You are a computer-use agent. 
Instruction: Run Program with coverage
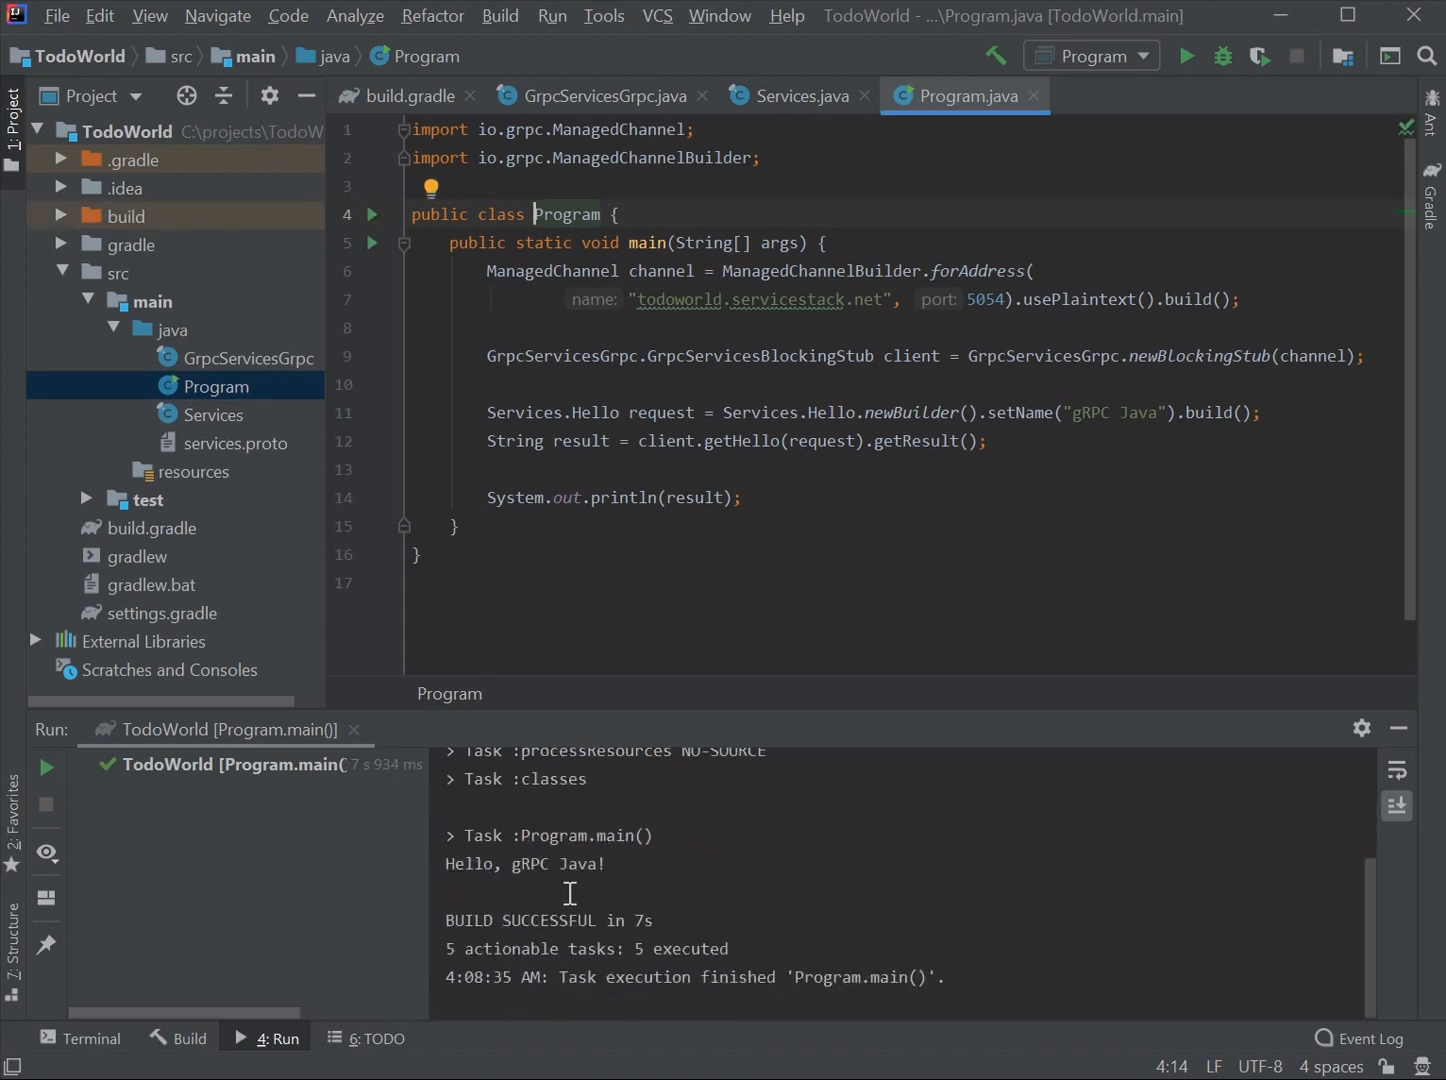(1259, 56)
